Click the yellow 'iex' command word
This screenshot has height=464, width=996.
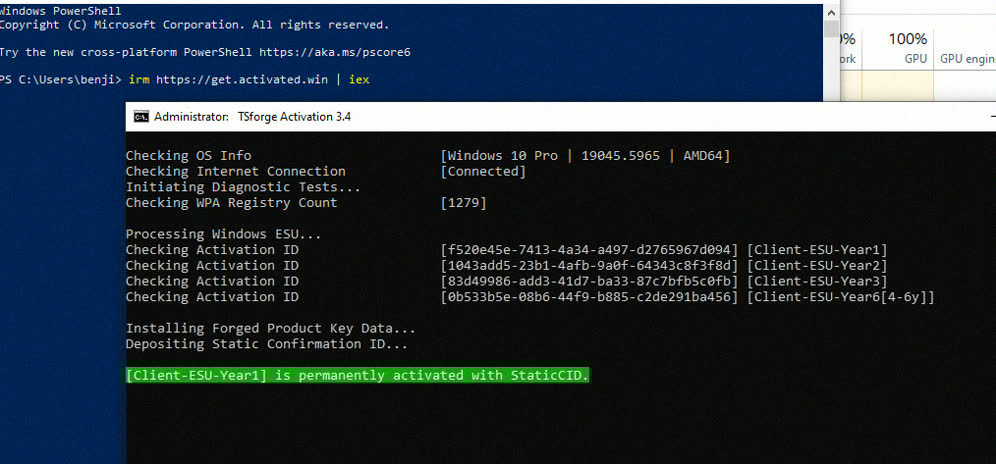(x=359, y=79)
